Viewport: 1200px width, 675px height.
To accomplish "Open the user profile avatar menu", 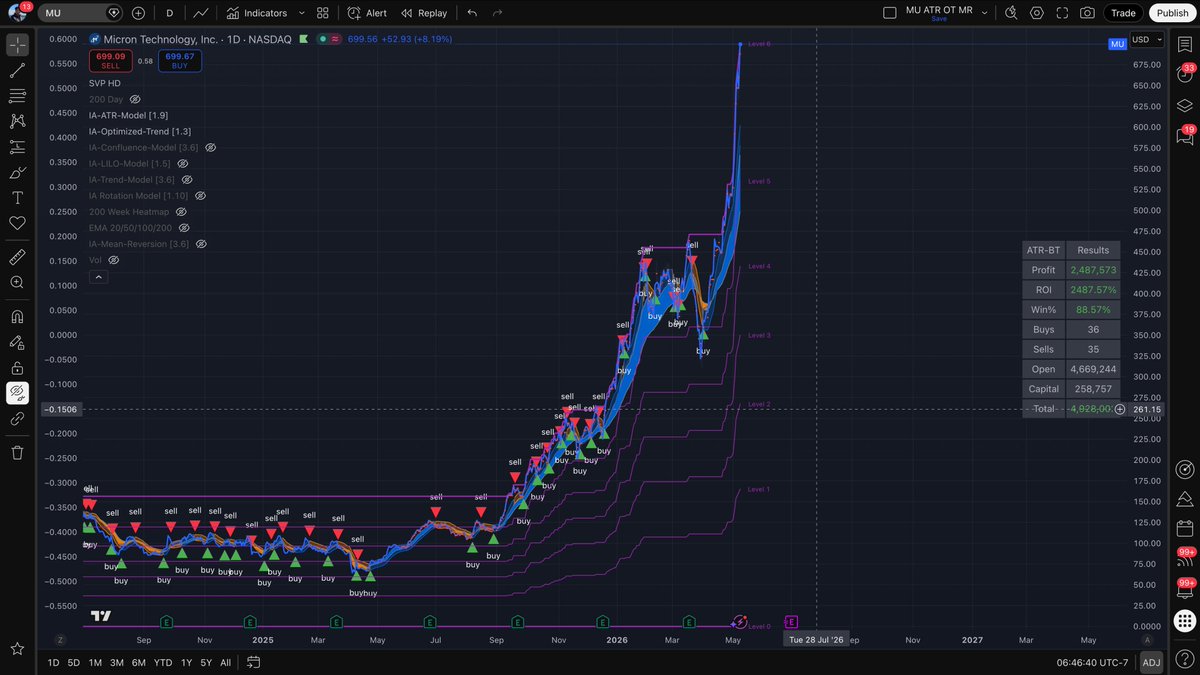I will pyautogui.click(x=17, y=13).
